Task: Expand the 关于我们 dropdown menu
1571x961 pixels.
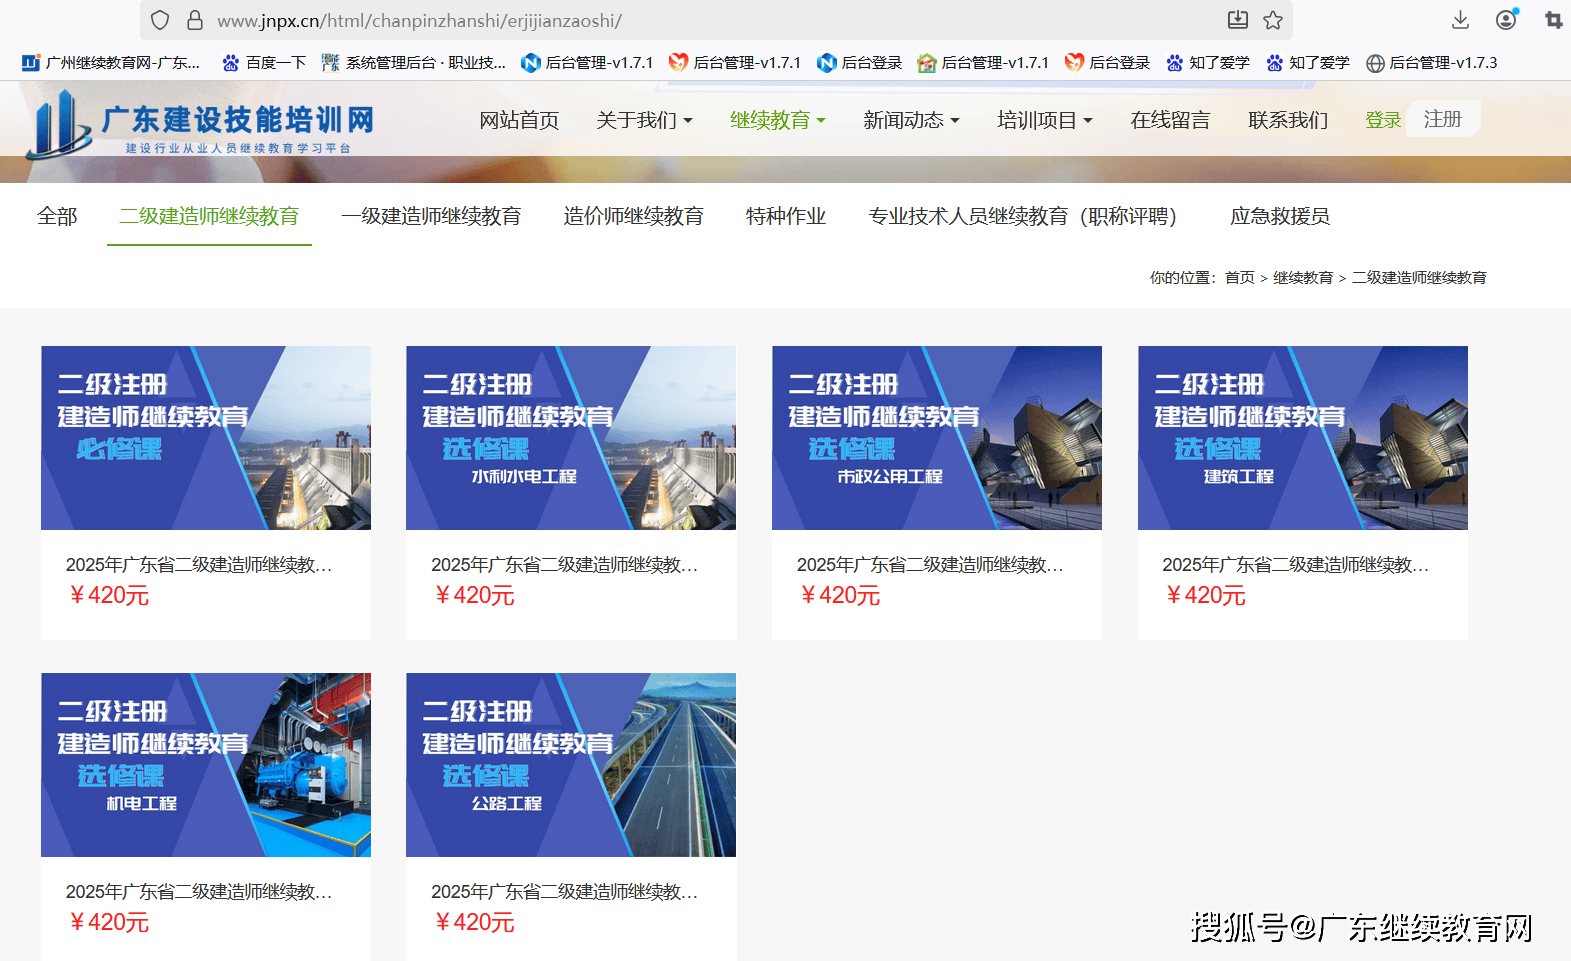Action: pyautogui.click(x=644, y=120)
